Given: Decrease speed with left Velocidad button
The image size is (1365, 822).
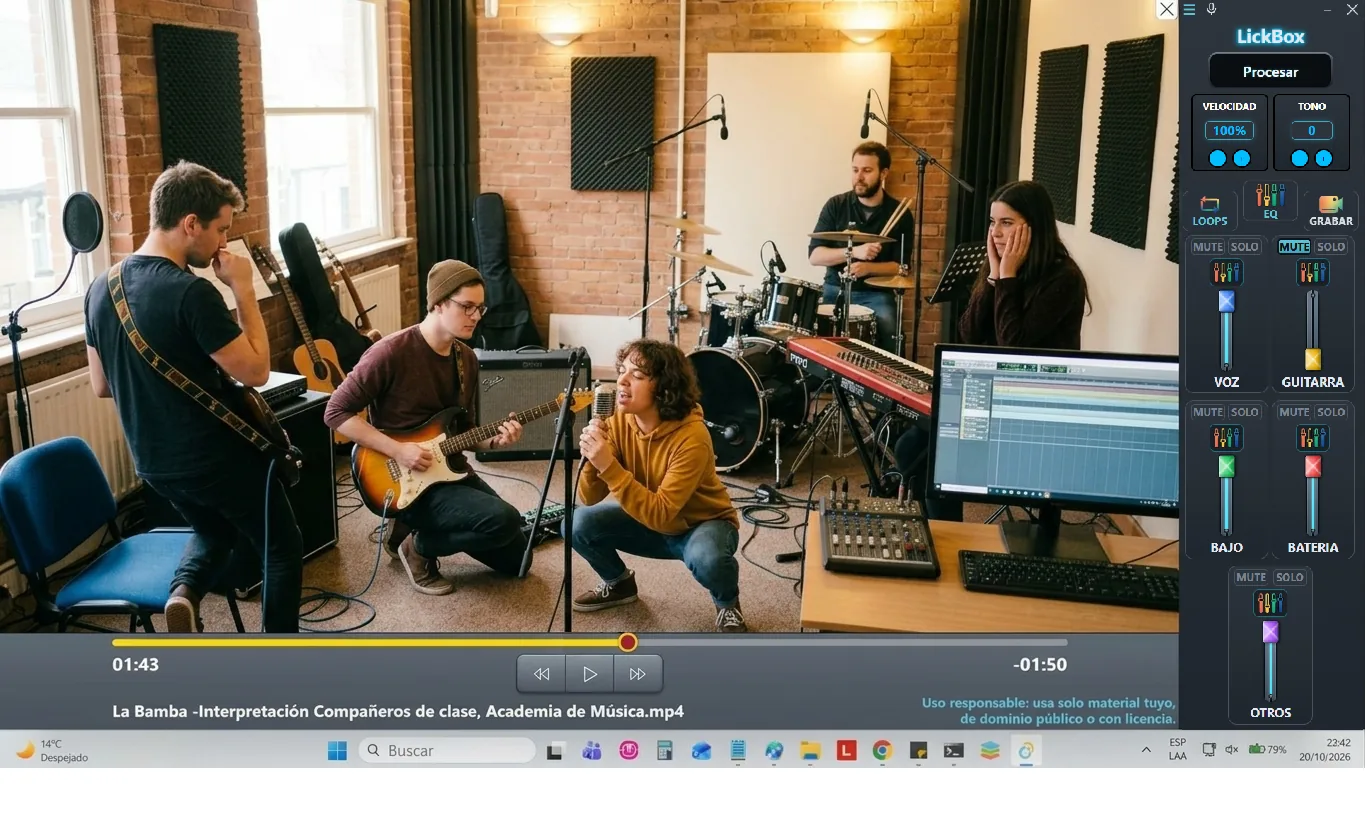Looking at the screenshot, I should pos(1217,158).
